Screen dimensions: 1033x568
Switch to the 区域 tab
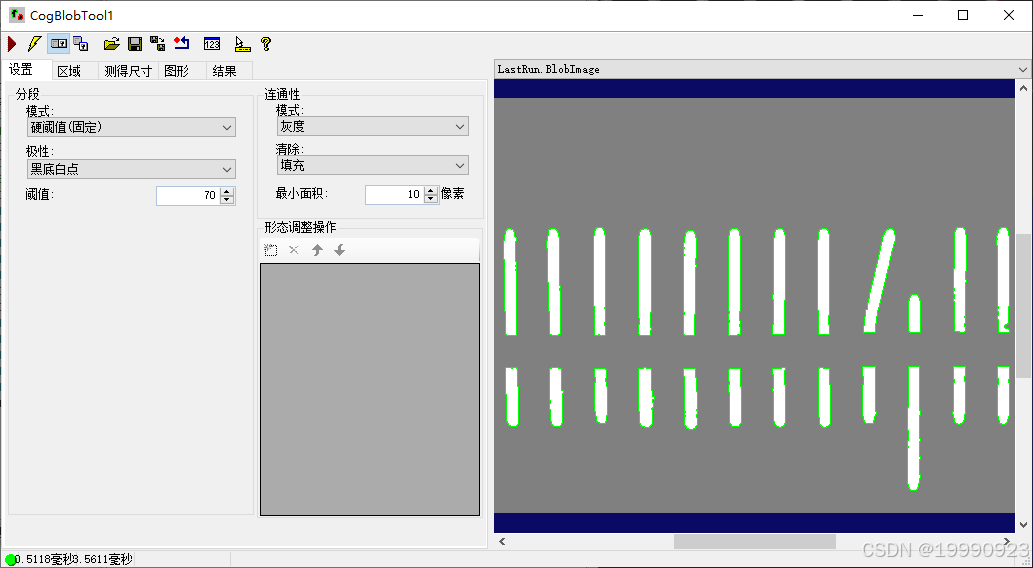point(69,71)
